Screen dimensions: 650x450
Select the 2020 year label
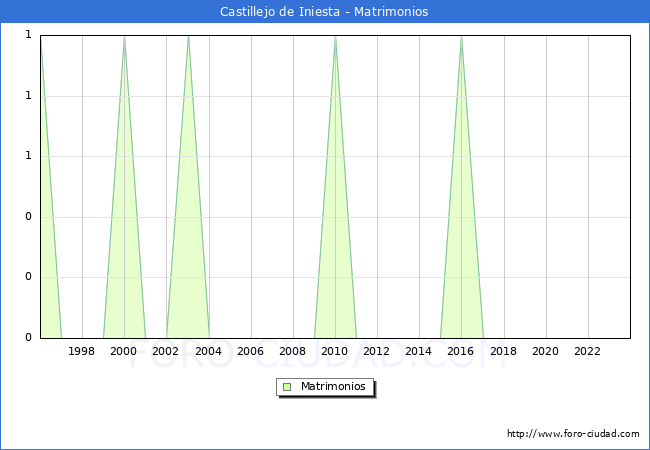pos(545,351)
